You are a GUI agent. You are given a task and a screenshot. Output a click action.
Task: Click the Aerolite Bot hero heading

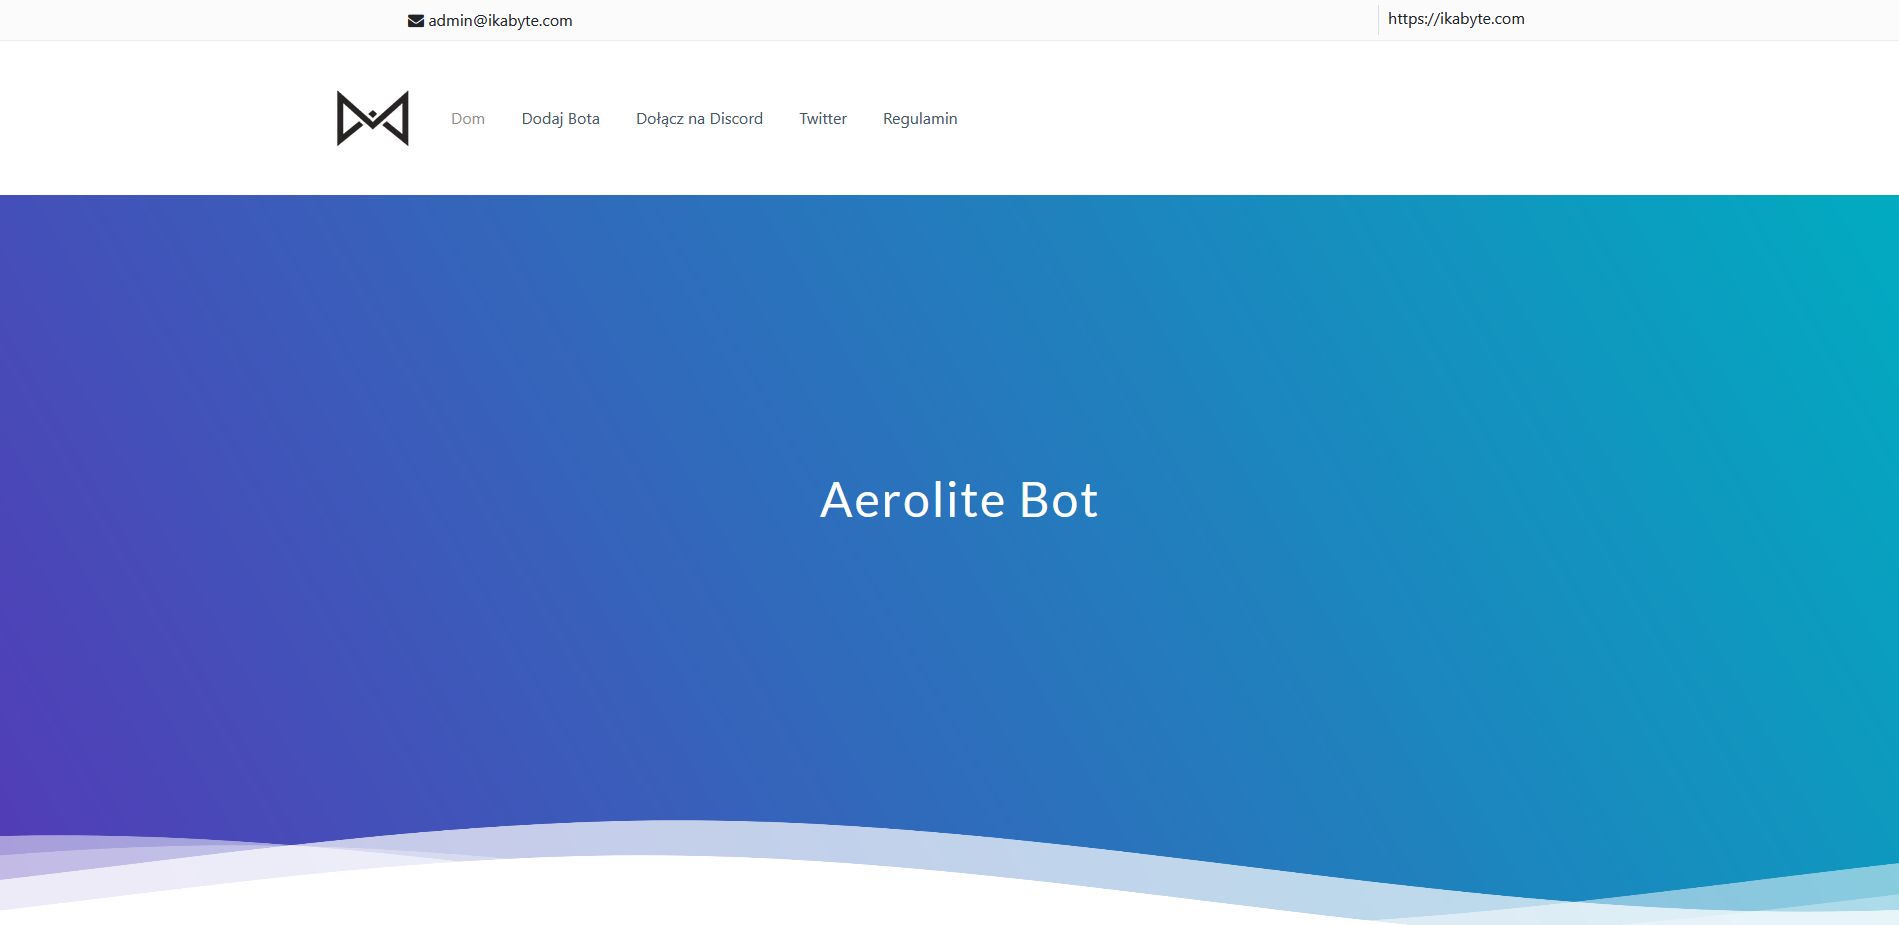[958, 500]
